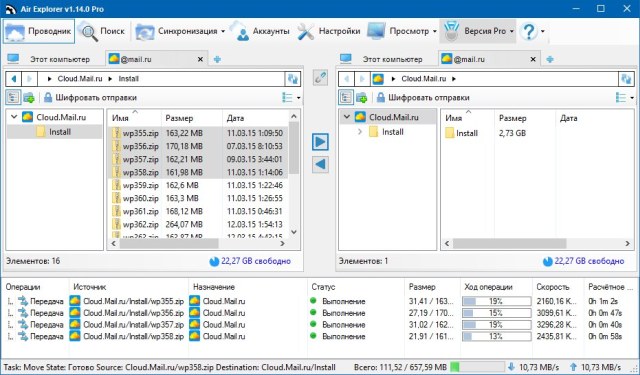Expand Install folder in right tree
The width and height of the screenshot is (640, 375).
pyautogui.click(x=360, y=132)
